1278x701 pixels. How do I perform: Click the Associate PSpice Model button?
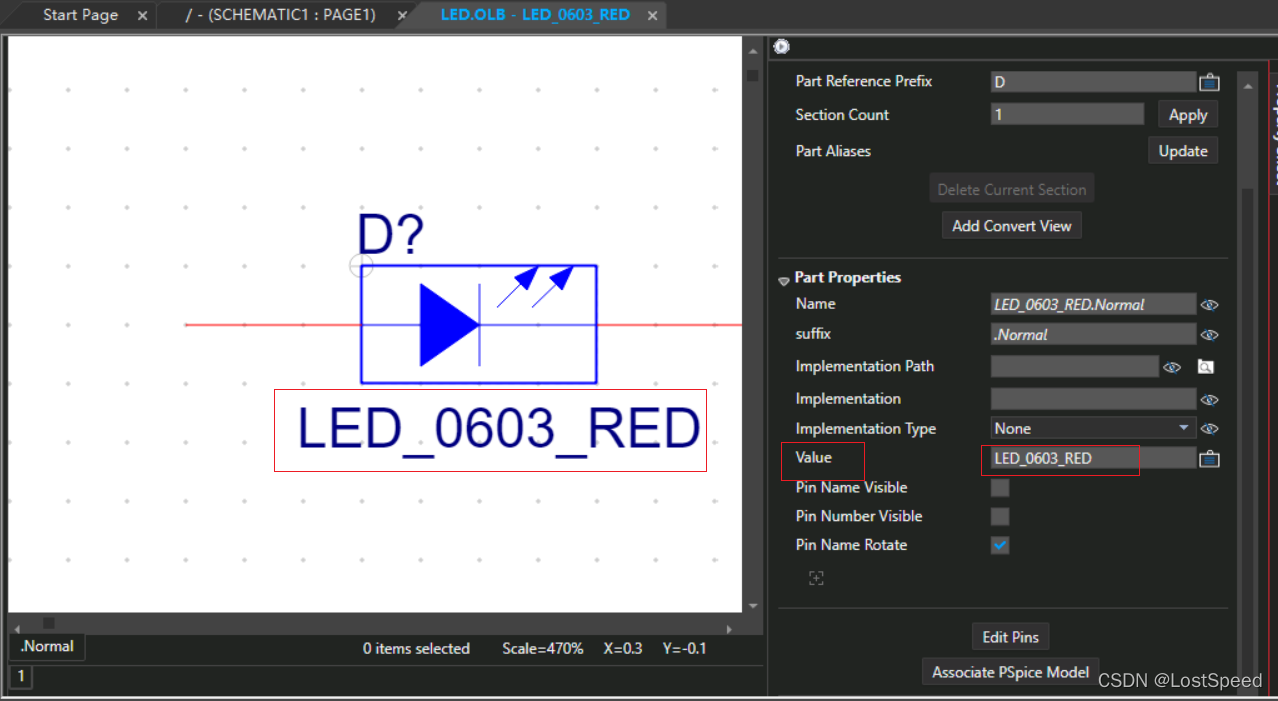[x=1010, y=672]
